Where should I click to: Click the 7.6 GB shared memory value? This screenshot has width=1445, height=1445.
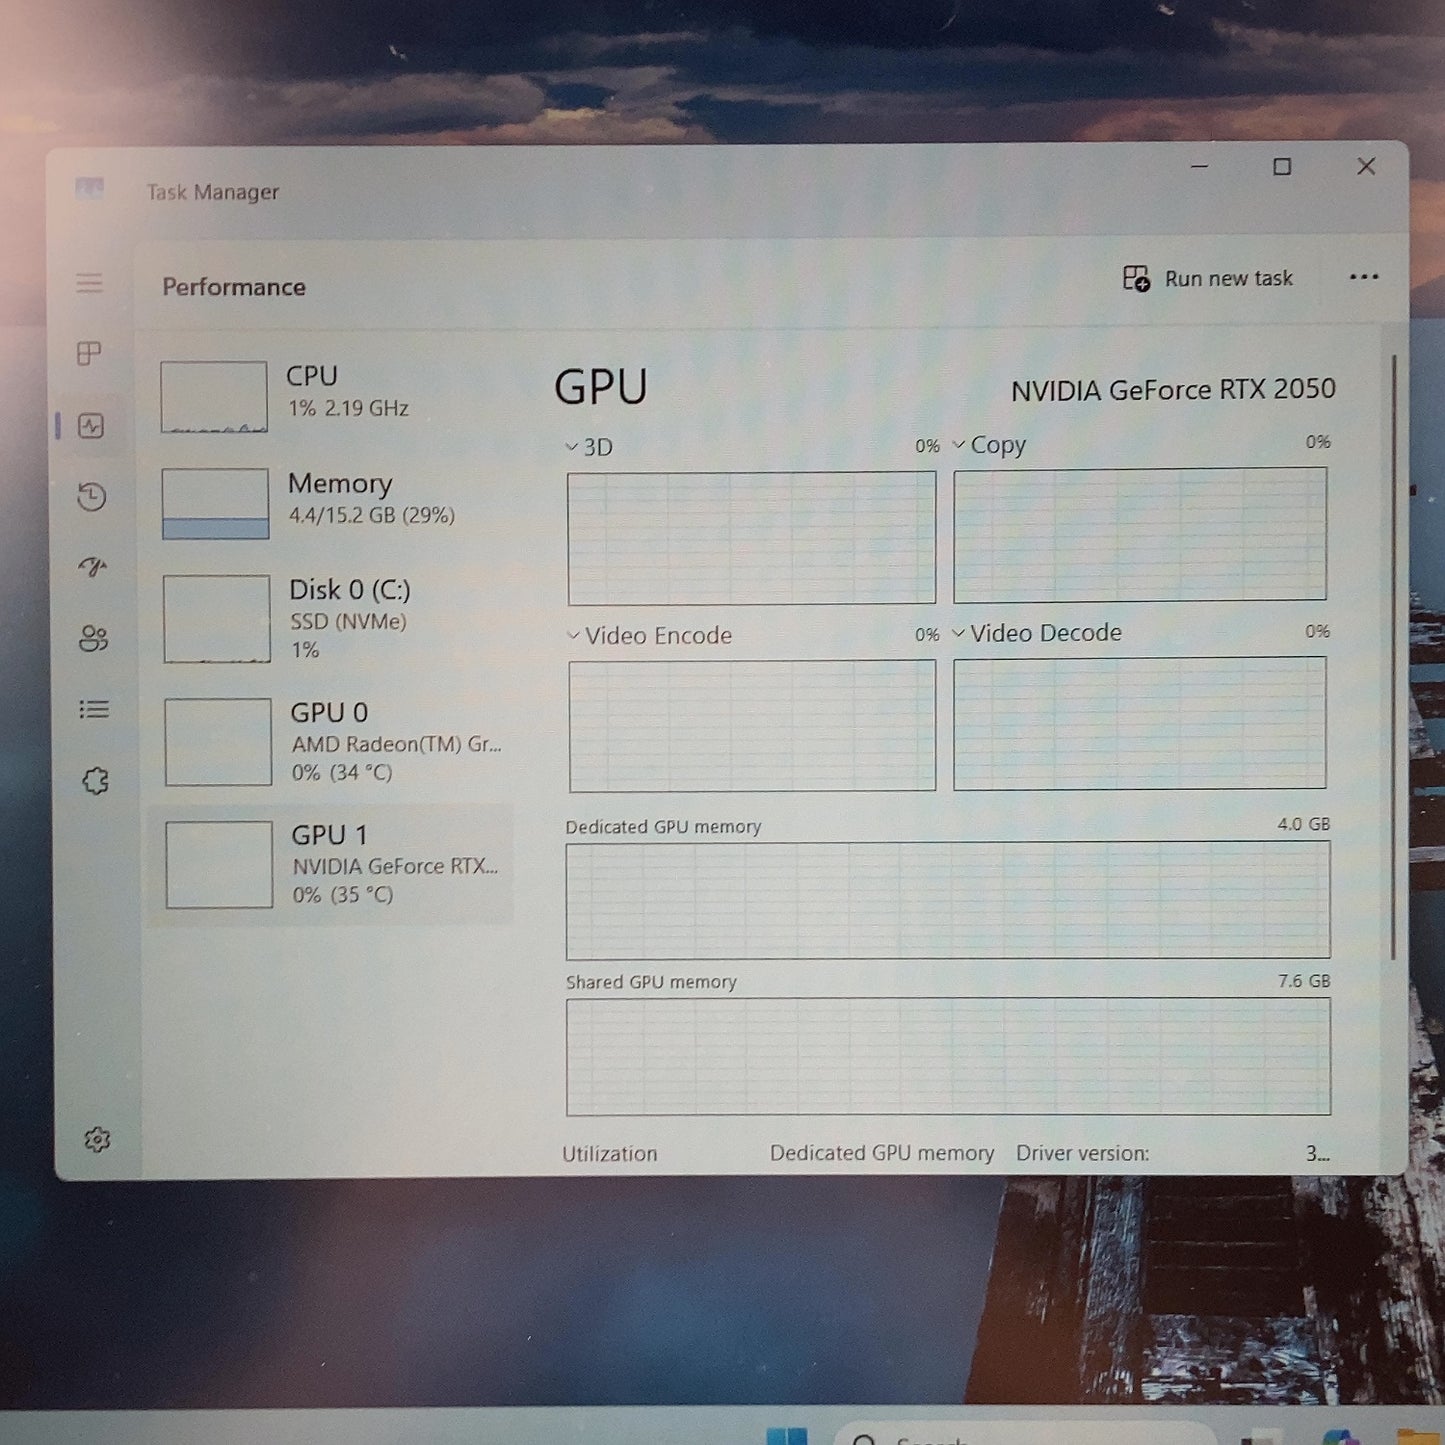tap(1304, 981)
